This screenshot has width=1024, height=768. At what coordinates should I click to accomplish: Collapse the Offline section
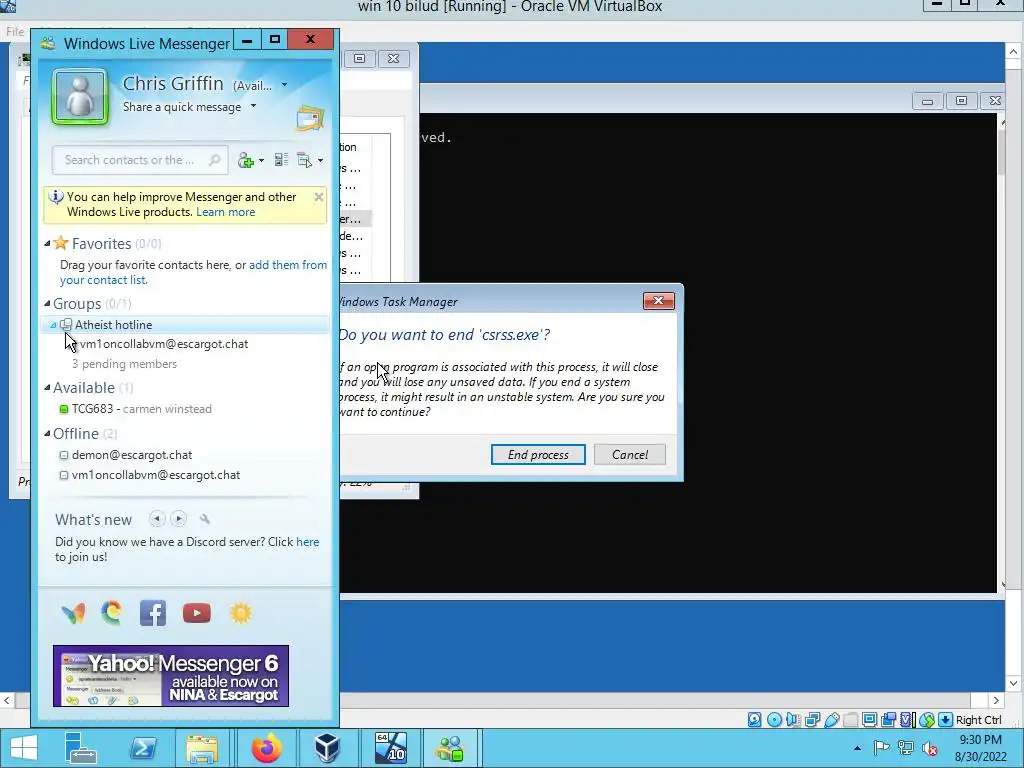click(x=47, y=434)
